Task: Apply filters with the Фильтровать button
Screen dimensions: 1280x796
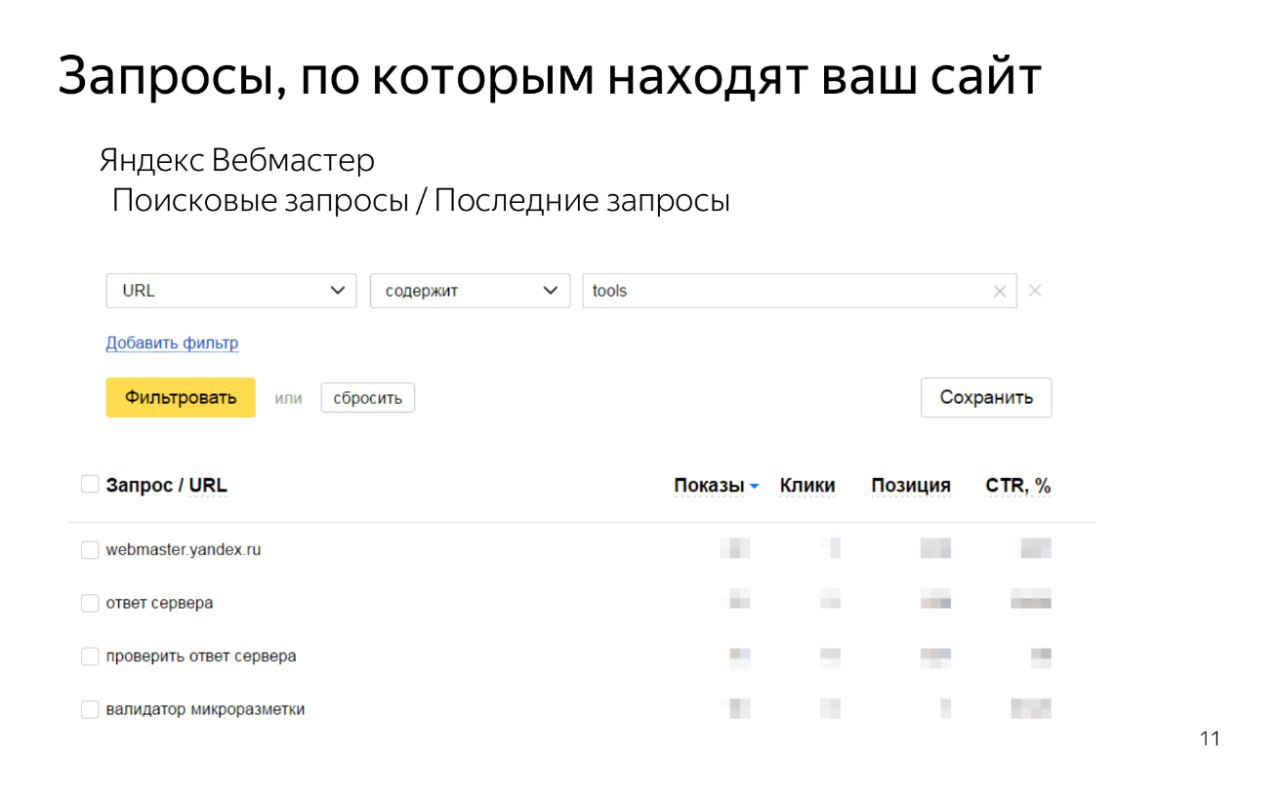Action: (181, 397)
